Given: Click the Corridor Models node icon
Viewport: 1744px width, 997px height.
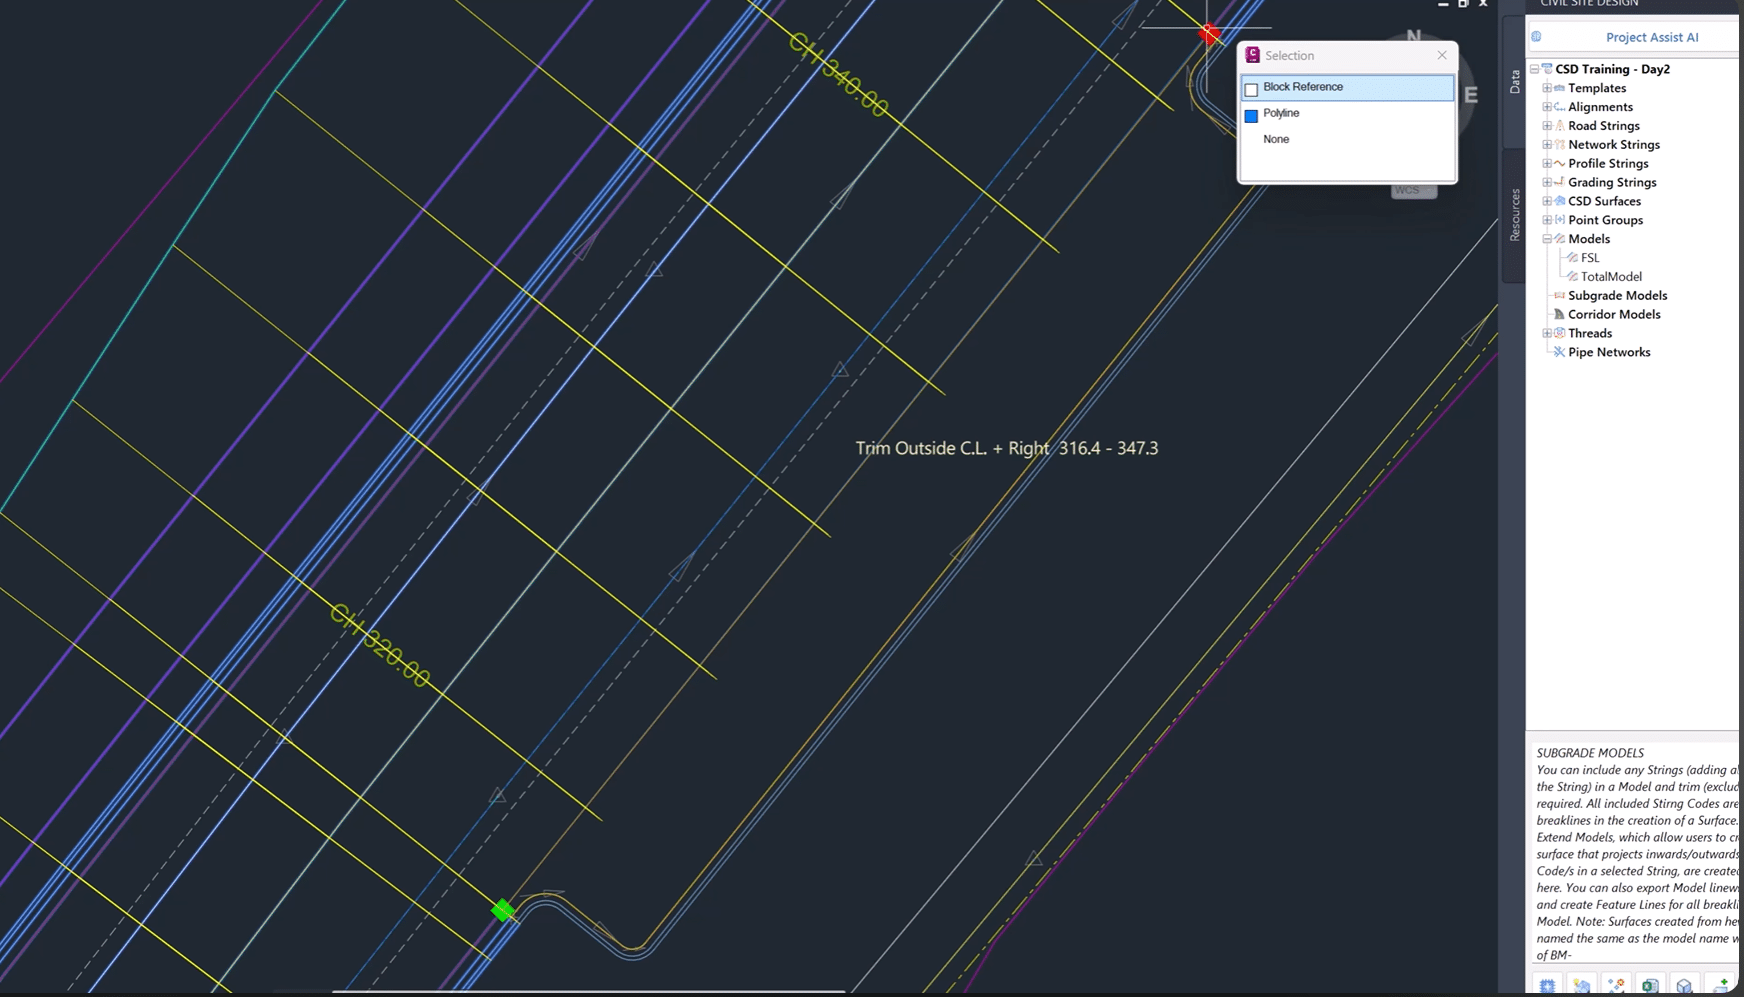Looking at the screenshot, I should [x=1559, y=315].
